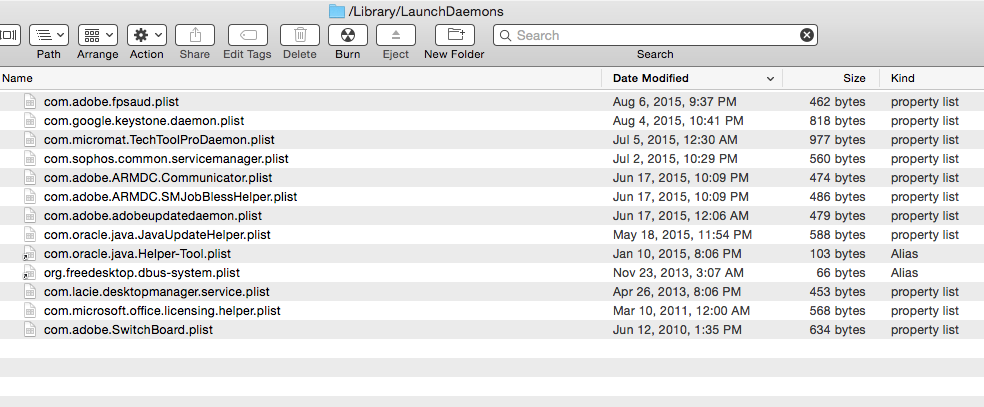Click date Jul 5, 2015, 12:30 AM
The image size is (984, 407).
[675, 139]
